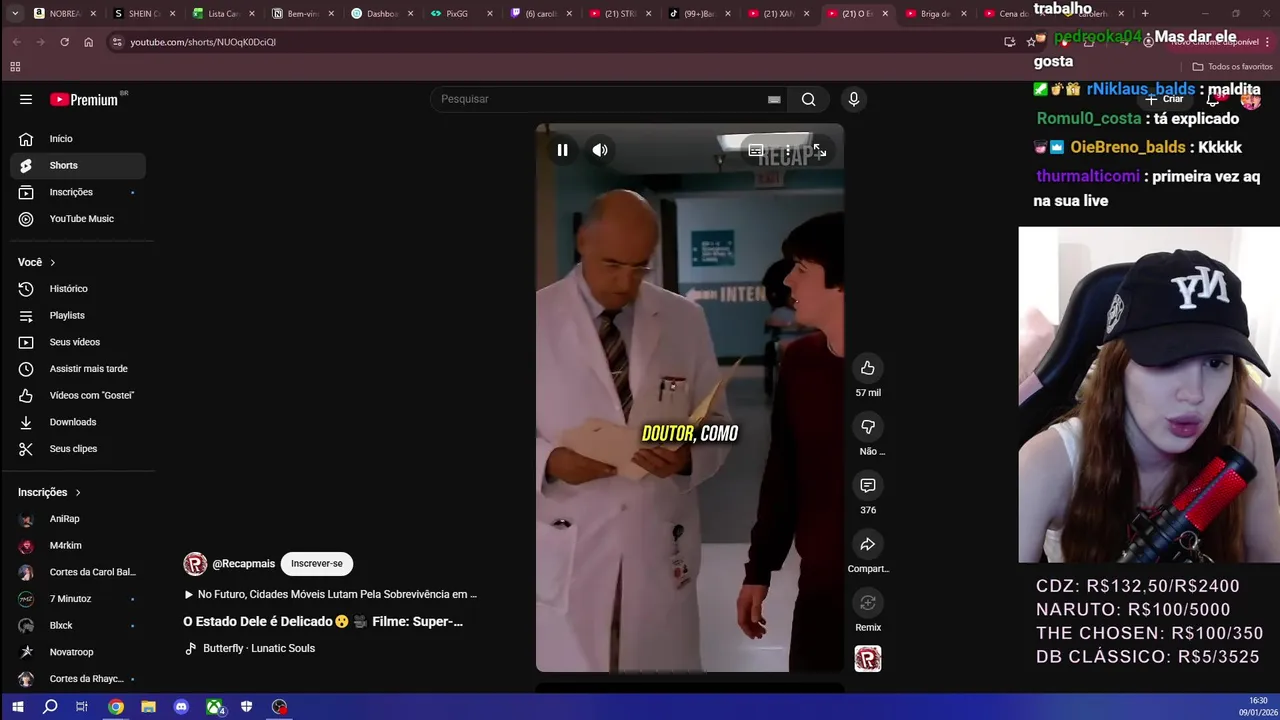Select Shorts in the sidebar
The image size is (1280, 720).
tap(78, 165)
